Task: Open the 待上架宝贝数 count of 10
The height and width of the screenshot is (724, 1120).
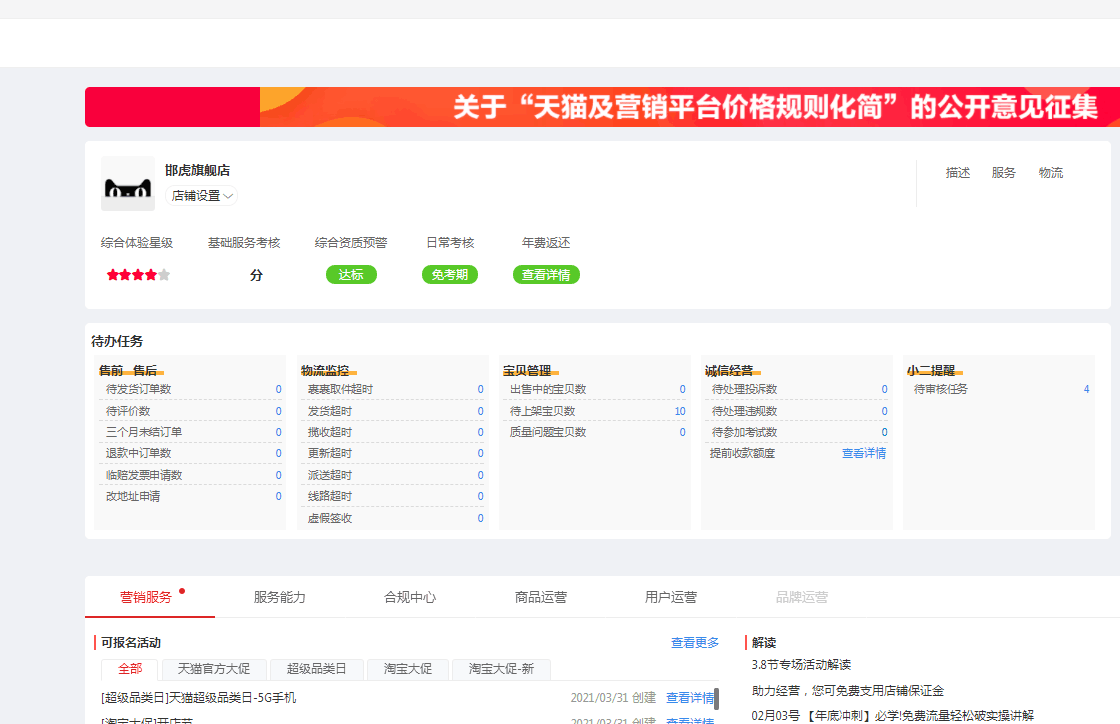Action: [x=680, y=411]
